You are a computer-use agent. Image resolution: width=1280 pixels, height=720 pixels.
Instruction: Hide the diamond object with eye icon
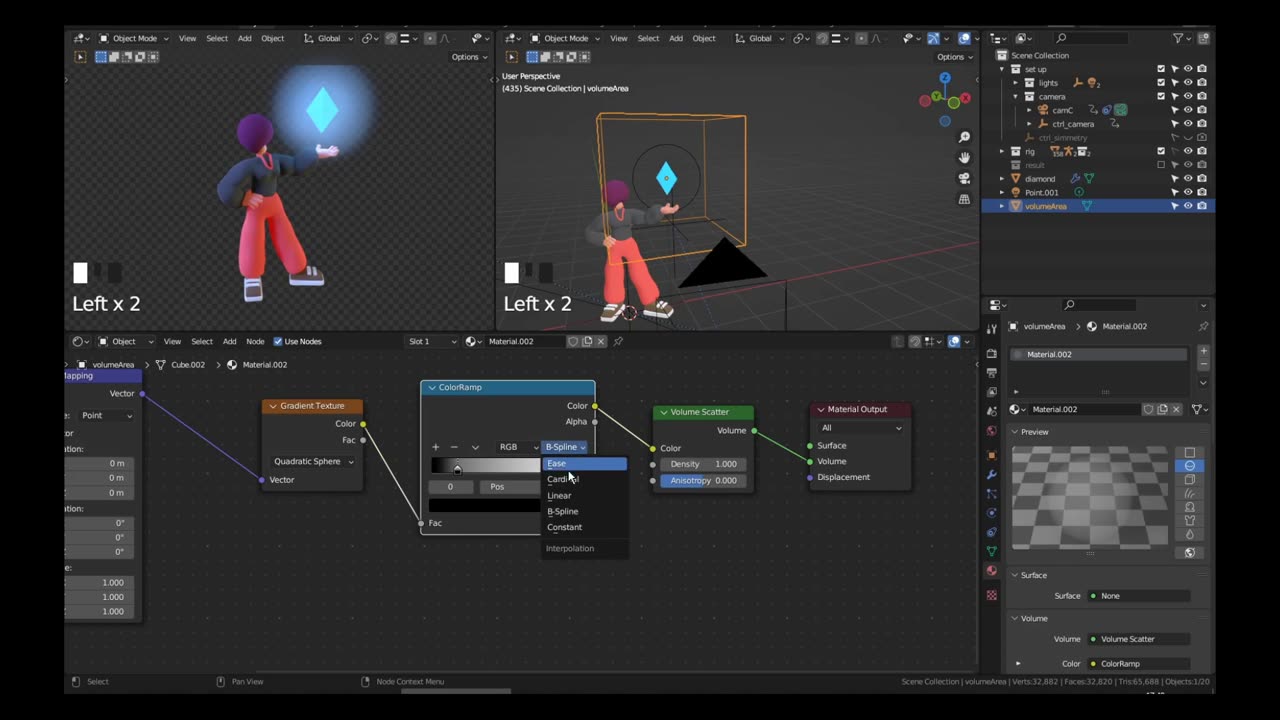tap(1188, 179)
